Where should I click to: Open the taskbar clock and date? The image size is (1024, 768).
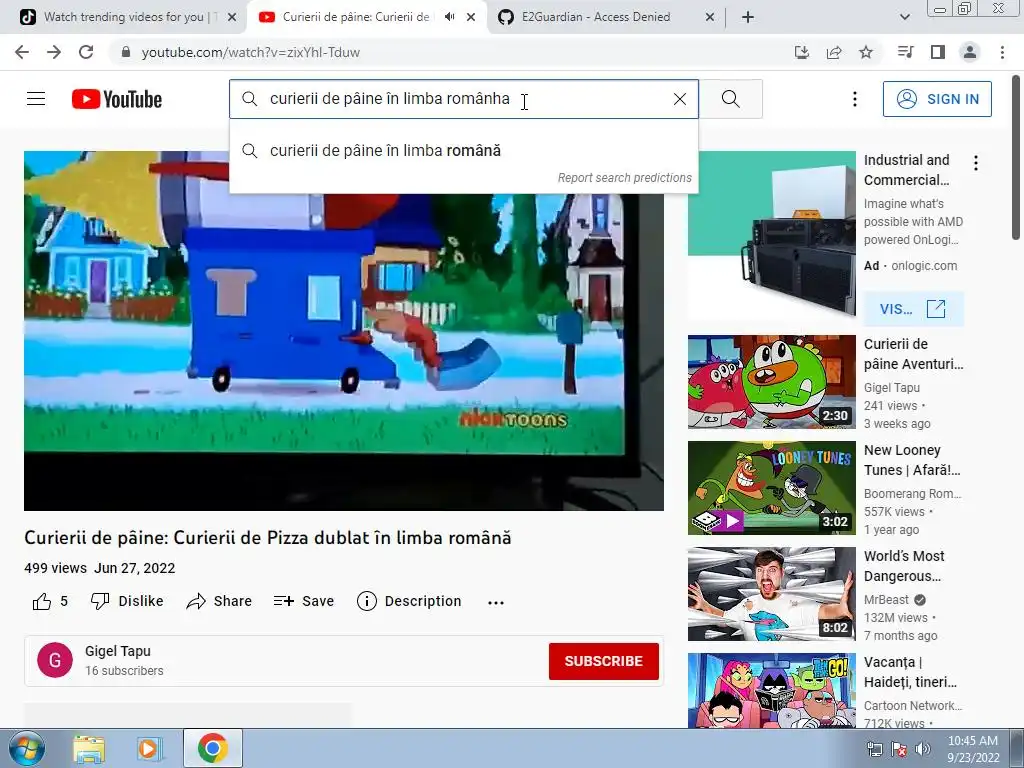[x=973, y=749]
